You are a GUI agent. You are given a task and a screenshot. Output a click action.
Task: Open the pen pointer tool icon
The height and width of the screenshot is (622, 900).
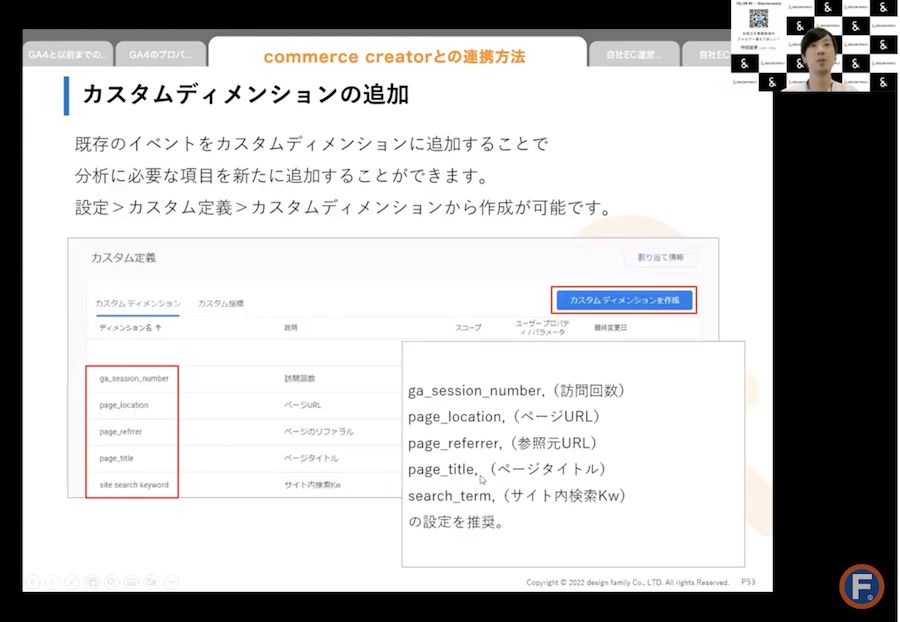(72, 582)
